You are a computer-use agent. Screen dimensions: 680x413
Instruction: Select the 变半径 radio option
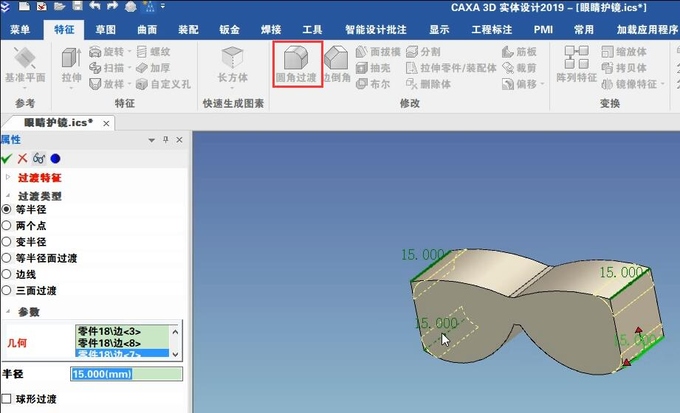coord(7,242)
